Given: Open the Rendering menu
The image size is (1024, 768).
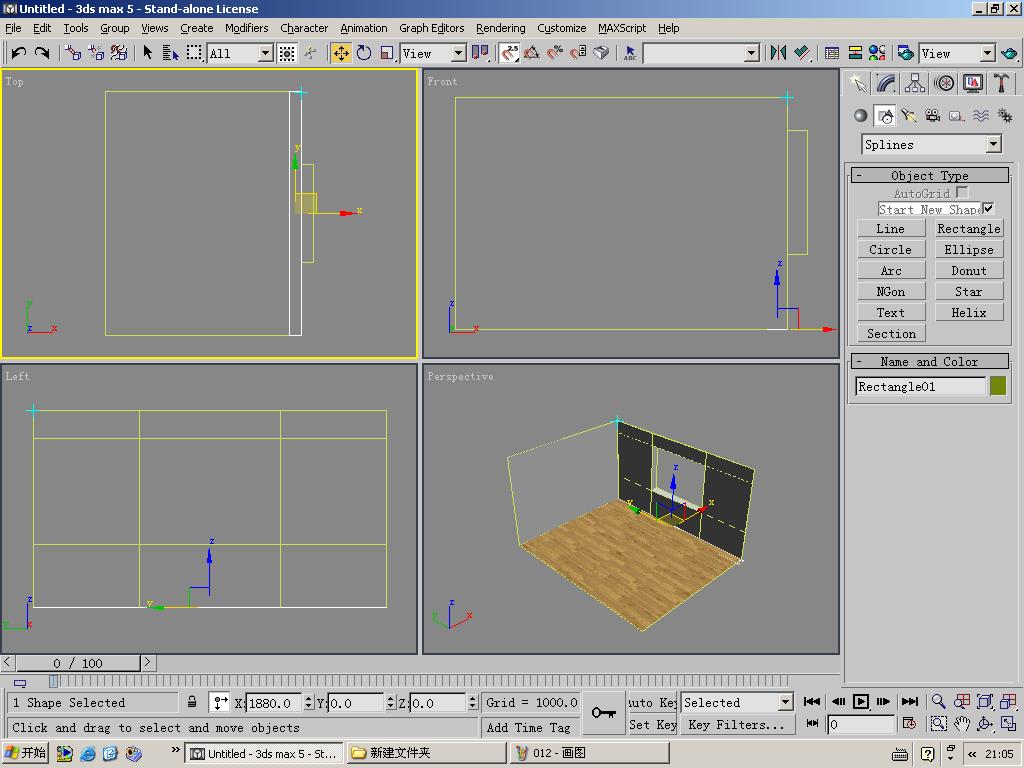Looking at the screenshot, I should click(500, 28).
